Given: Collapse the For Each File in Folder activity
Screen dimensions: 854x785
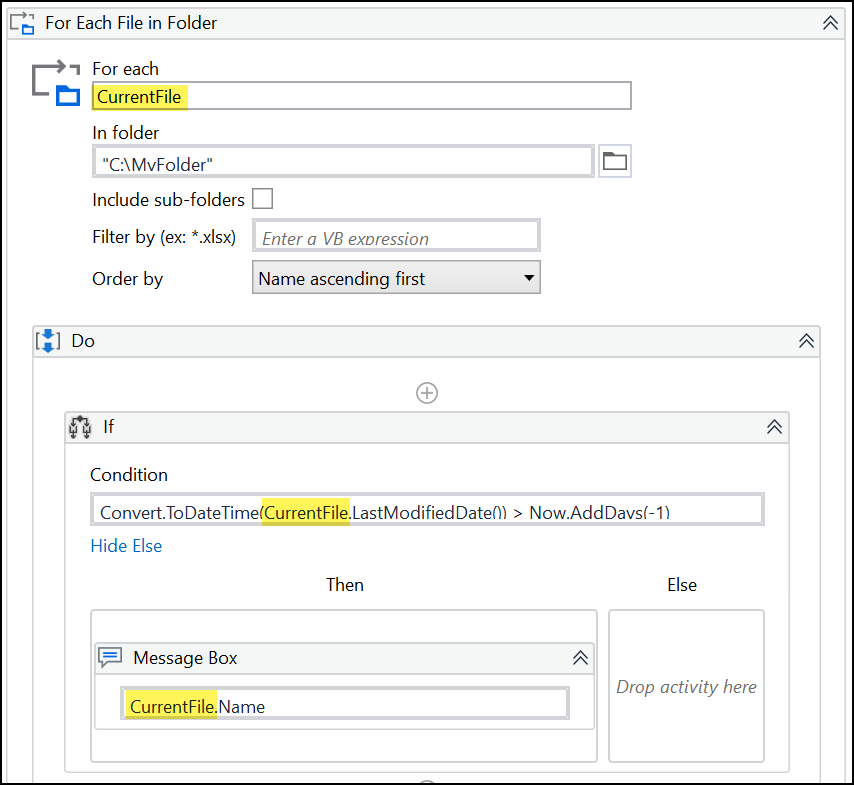Looking at the screenshot, I should (830, 23).
